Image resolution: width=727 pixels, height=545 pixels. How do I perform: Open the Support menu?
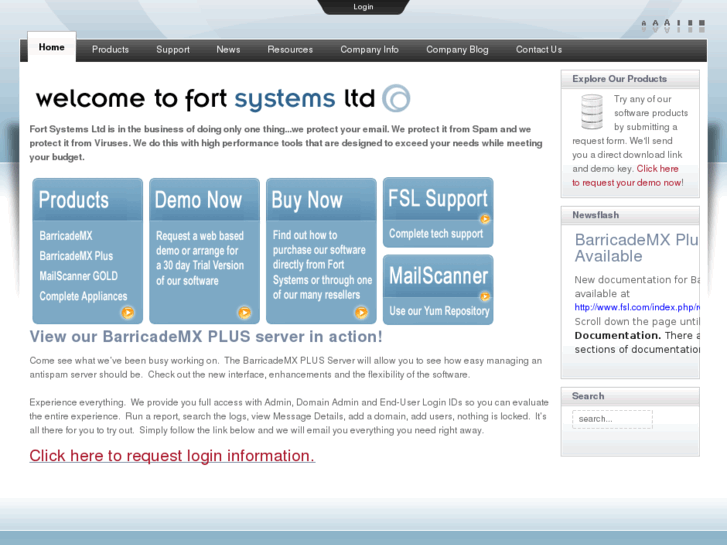(173, 50)
